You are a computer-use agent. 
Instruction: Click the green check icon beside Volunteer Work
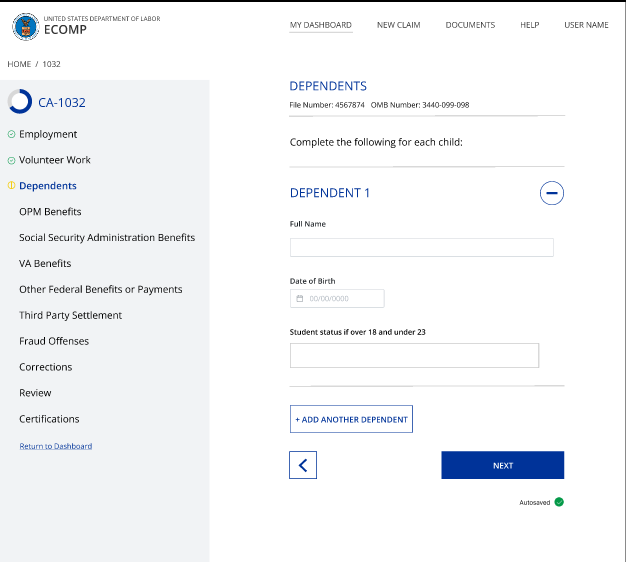(x=12, y=160)
